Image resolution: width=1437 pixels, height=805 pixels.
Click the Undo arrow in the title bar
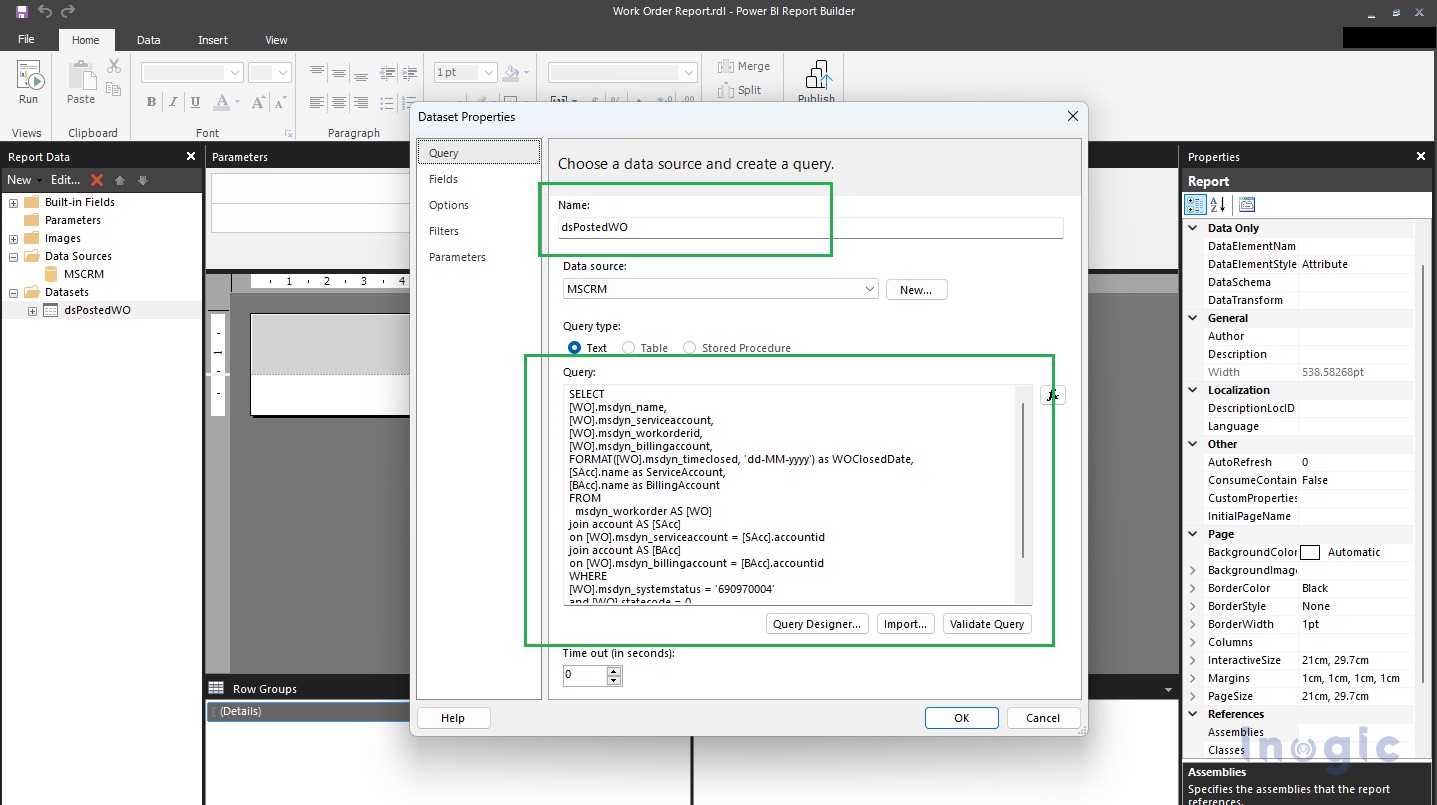(44, 11)
